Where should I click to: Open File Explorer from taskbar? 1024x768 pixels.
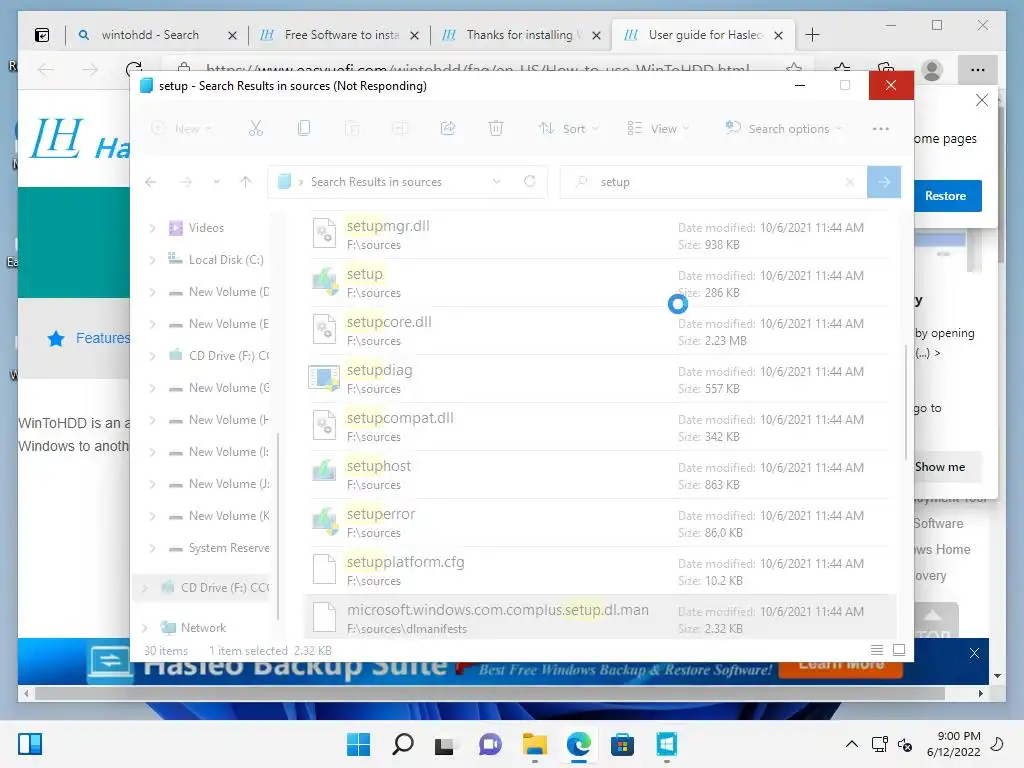point(535,744)
